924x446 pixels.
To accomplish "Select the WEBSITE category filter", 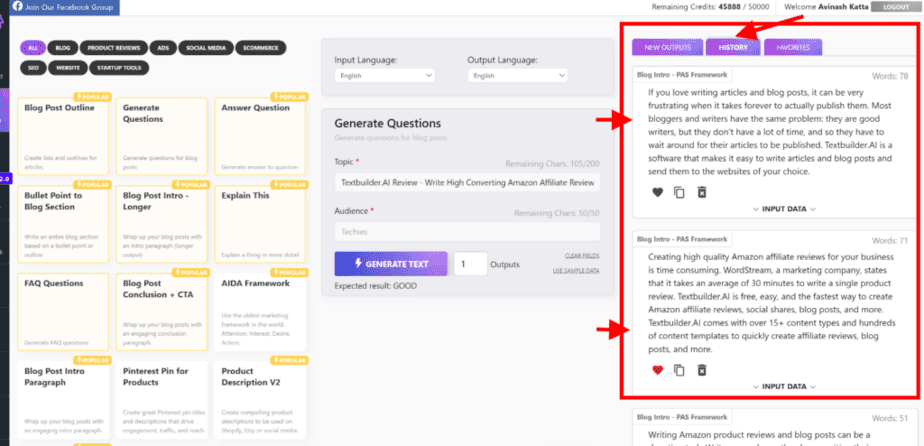I will (68, 68).
